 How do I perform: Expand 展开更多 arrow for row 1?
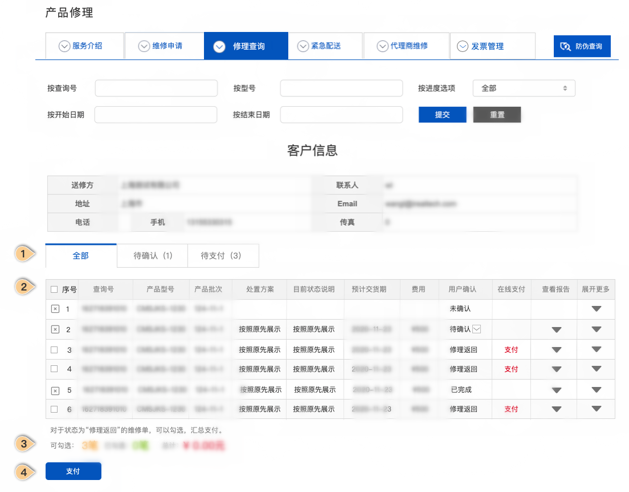(596, 309)
